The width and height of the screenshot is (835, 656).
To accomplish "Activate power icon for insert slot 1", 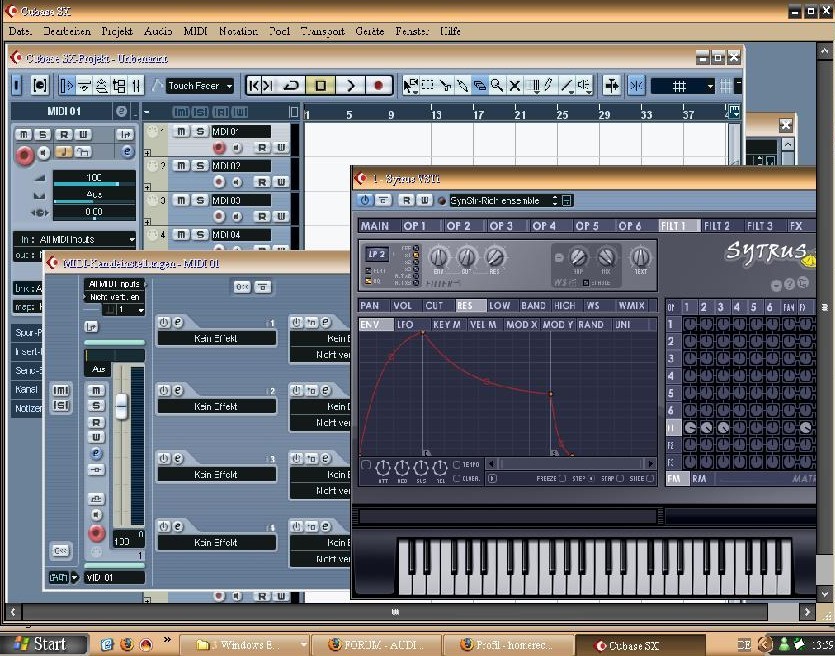I will coord(164,322).
